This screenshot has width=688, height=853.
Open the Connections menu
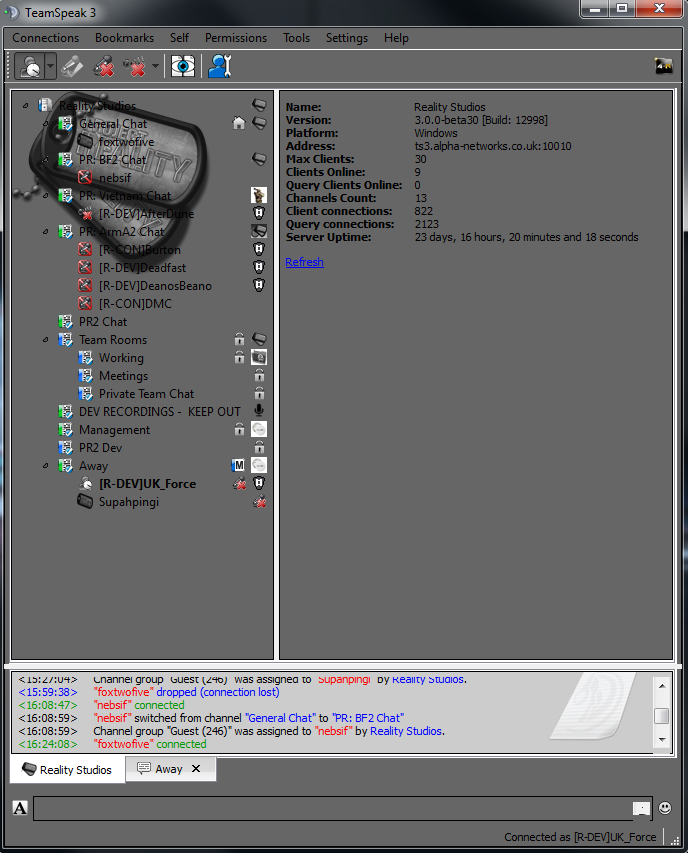[46, 38]
